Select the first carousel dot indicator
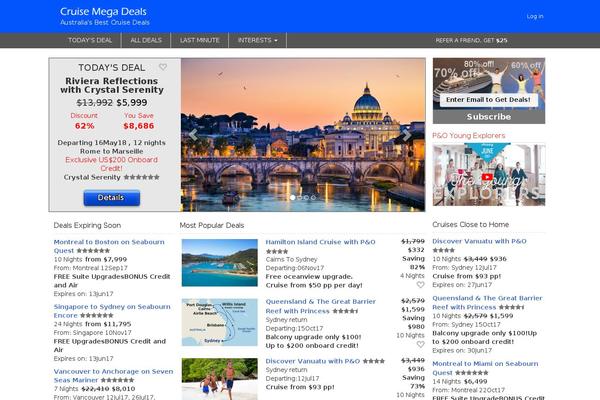This screenshot has width=600, height=400. pyautogui.click(x=293, y=198)
